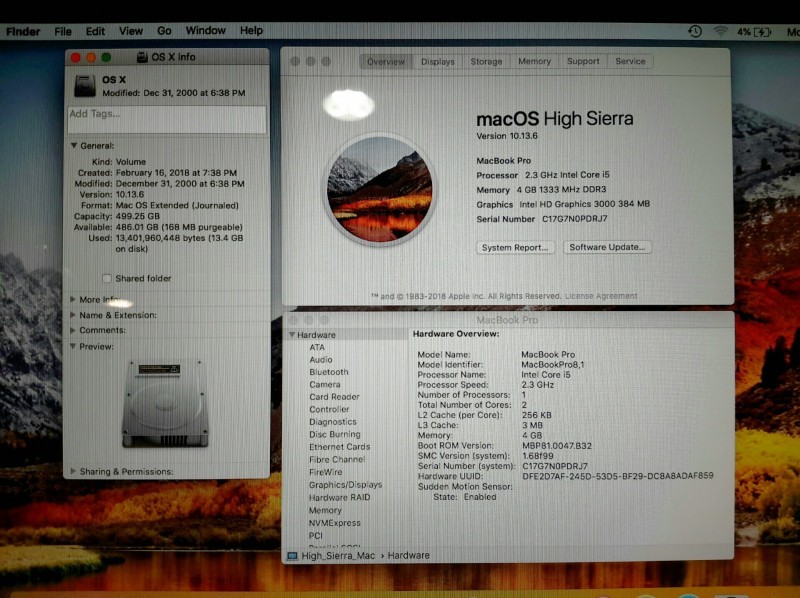Click the Version 10.13.6 text in Overview

(x=507, y=136)
